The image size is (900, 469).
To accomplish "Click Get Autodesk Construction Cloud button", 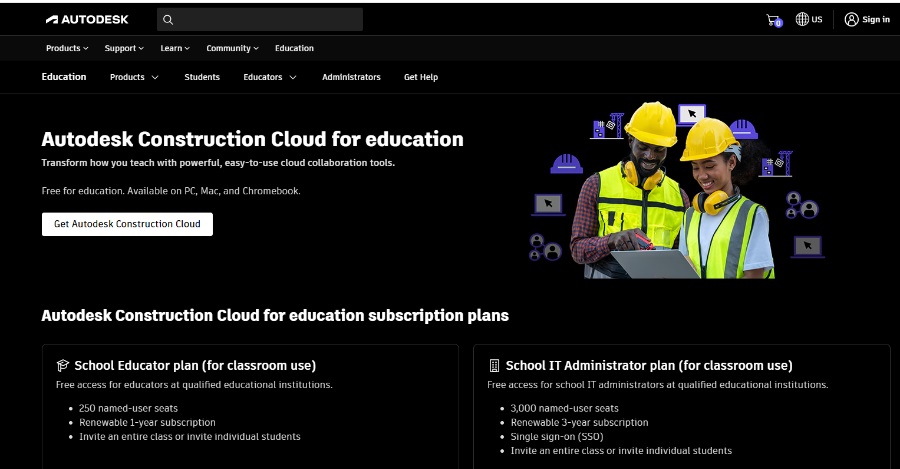I will pyautogui.click(x=127, y=224).
